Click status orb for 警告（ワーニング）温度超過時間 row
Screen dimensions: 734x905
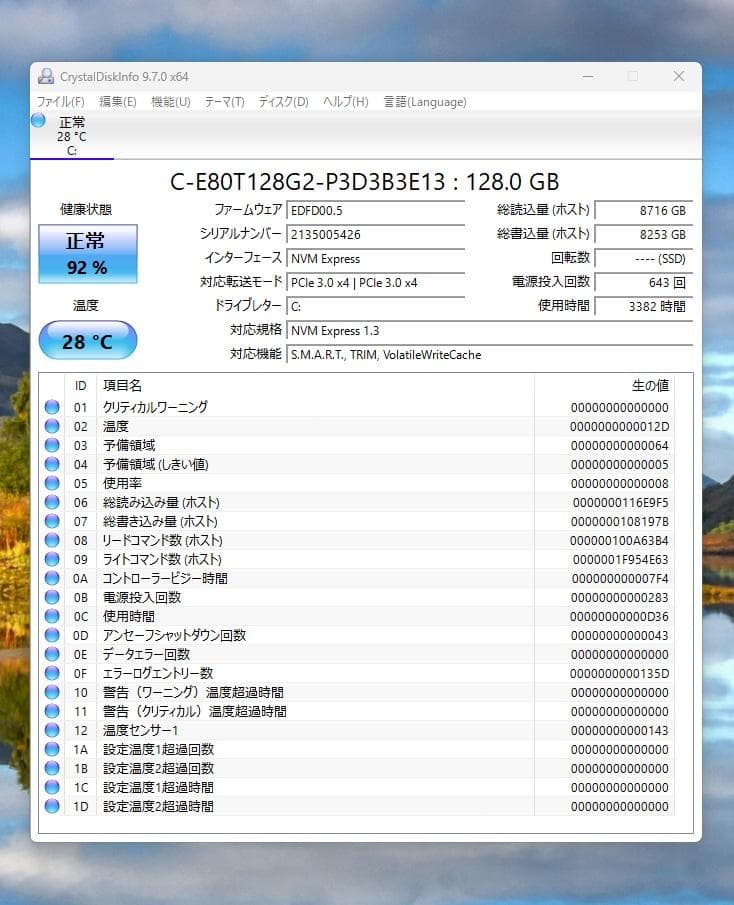(x=52, y=692)
